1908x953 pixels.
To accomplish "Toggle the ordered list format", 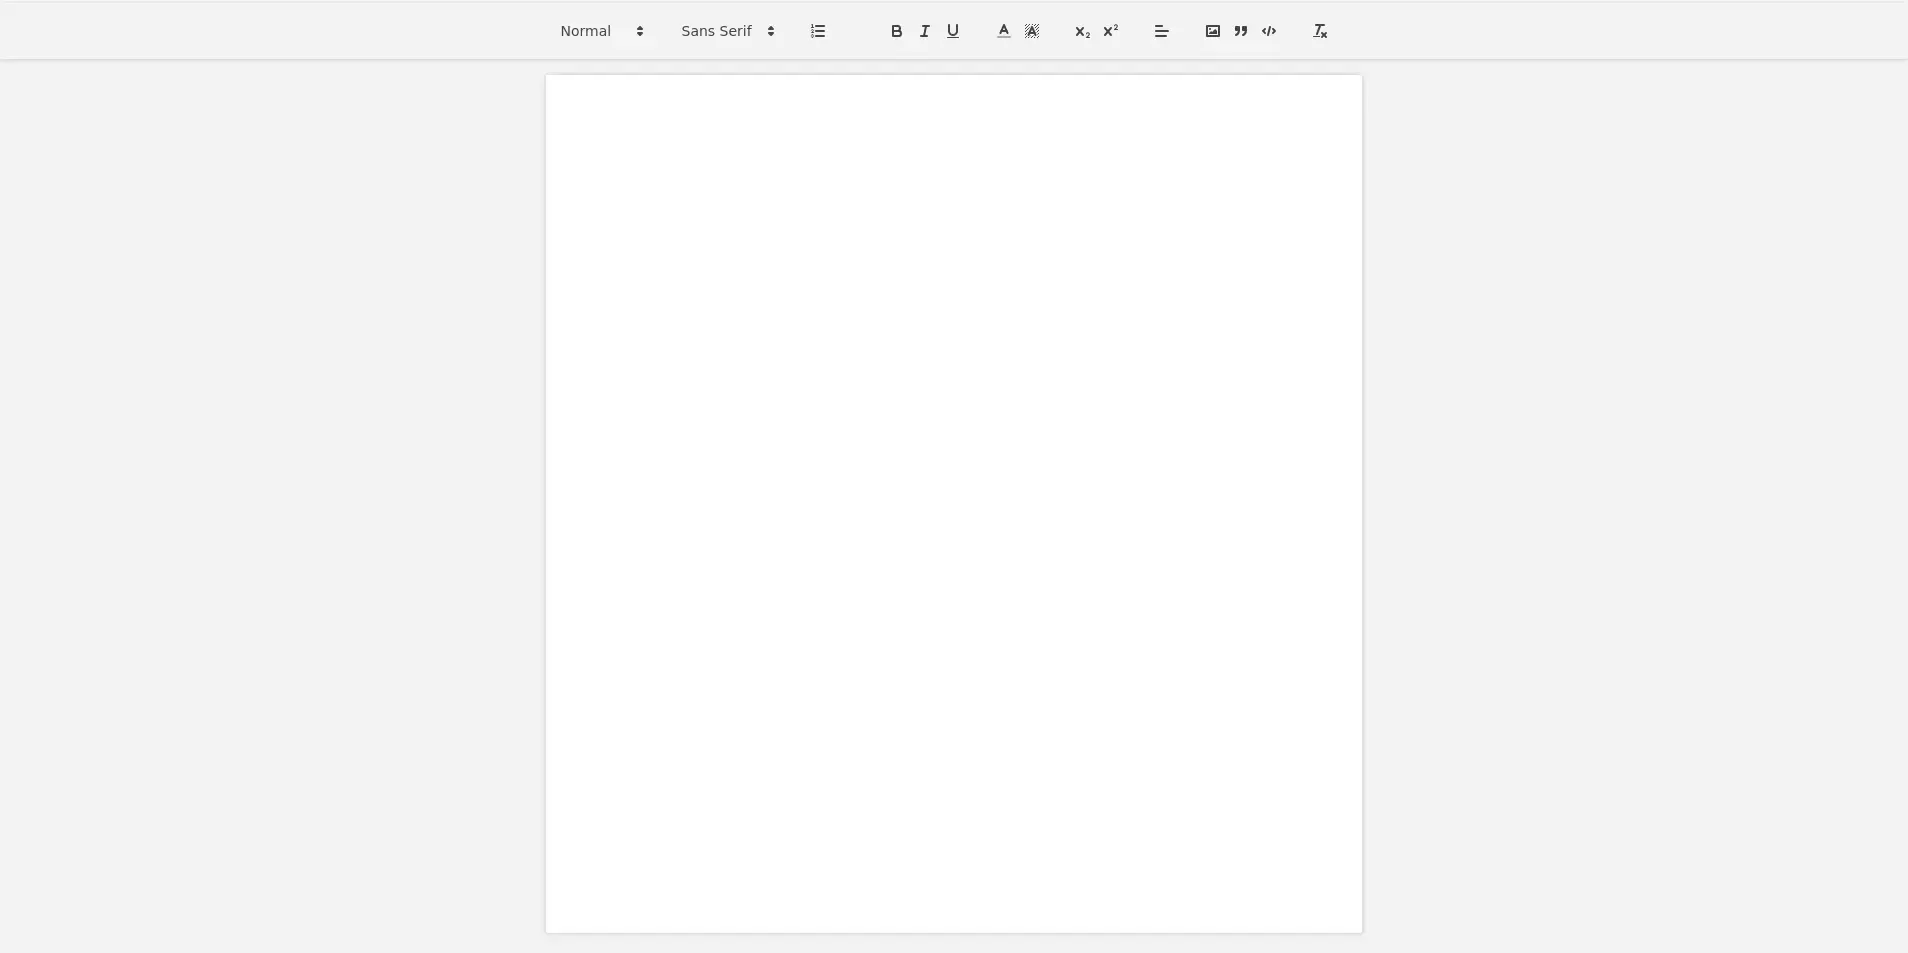I will [818, 31].
